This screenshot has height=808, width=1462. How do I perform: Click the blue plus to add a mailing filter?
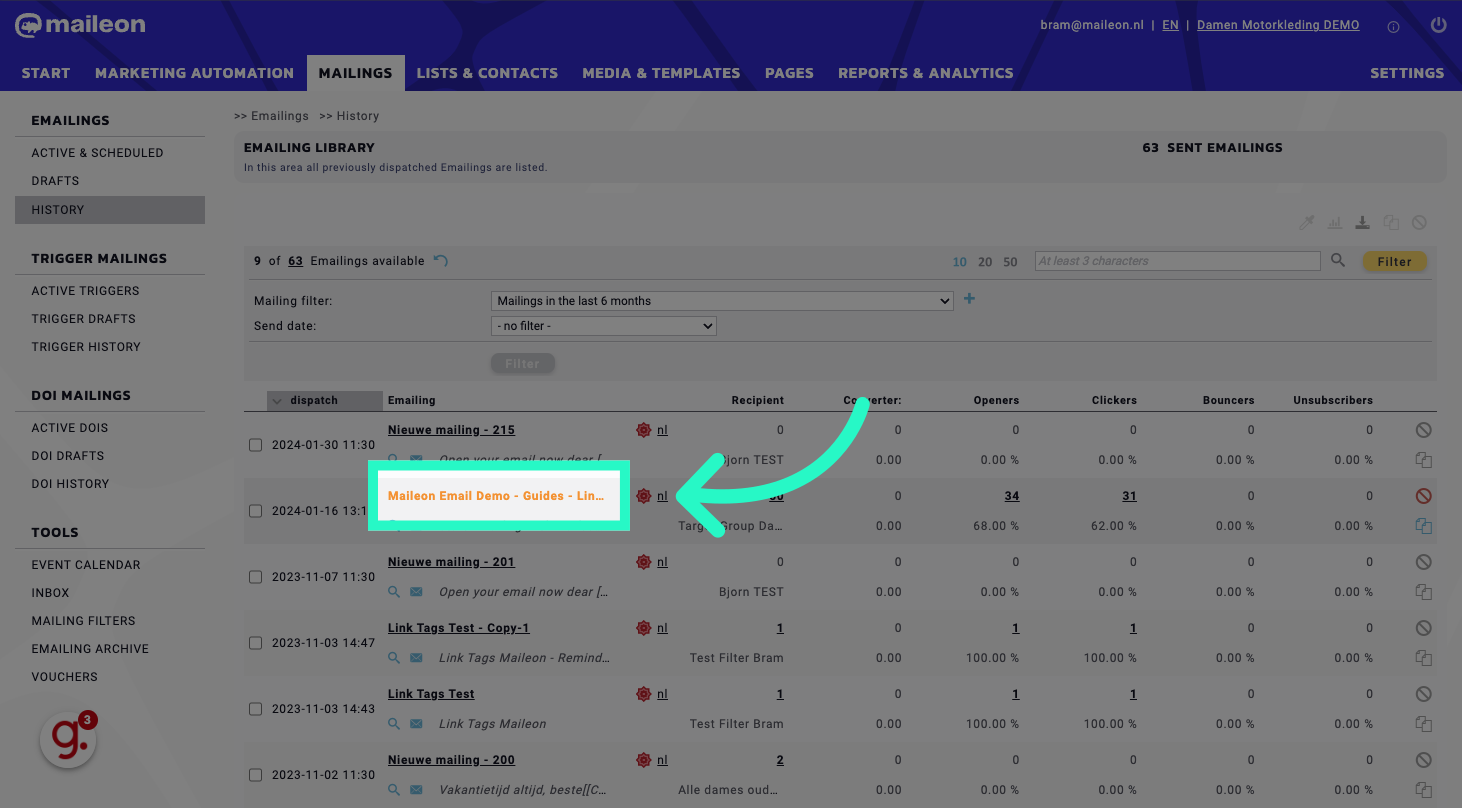[969, 299]
